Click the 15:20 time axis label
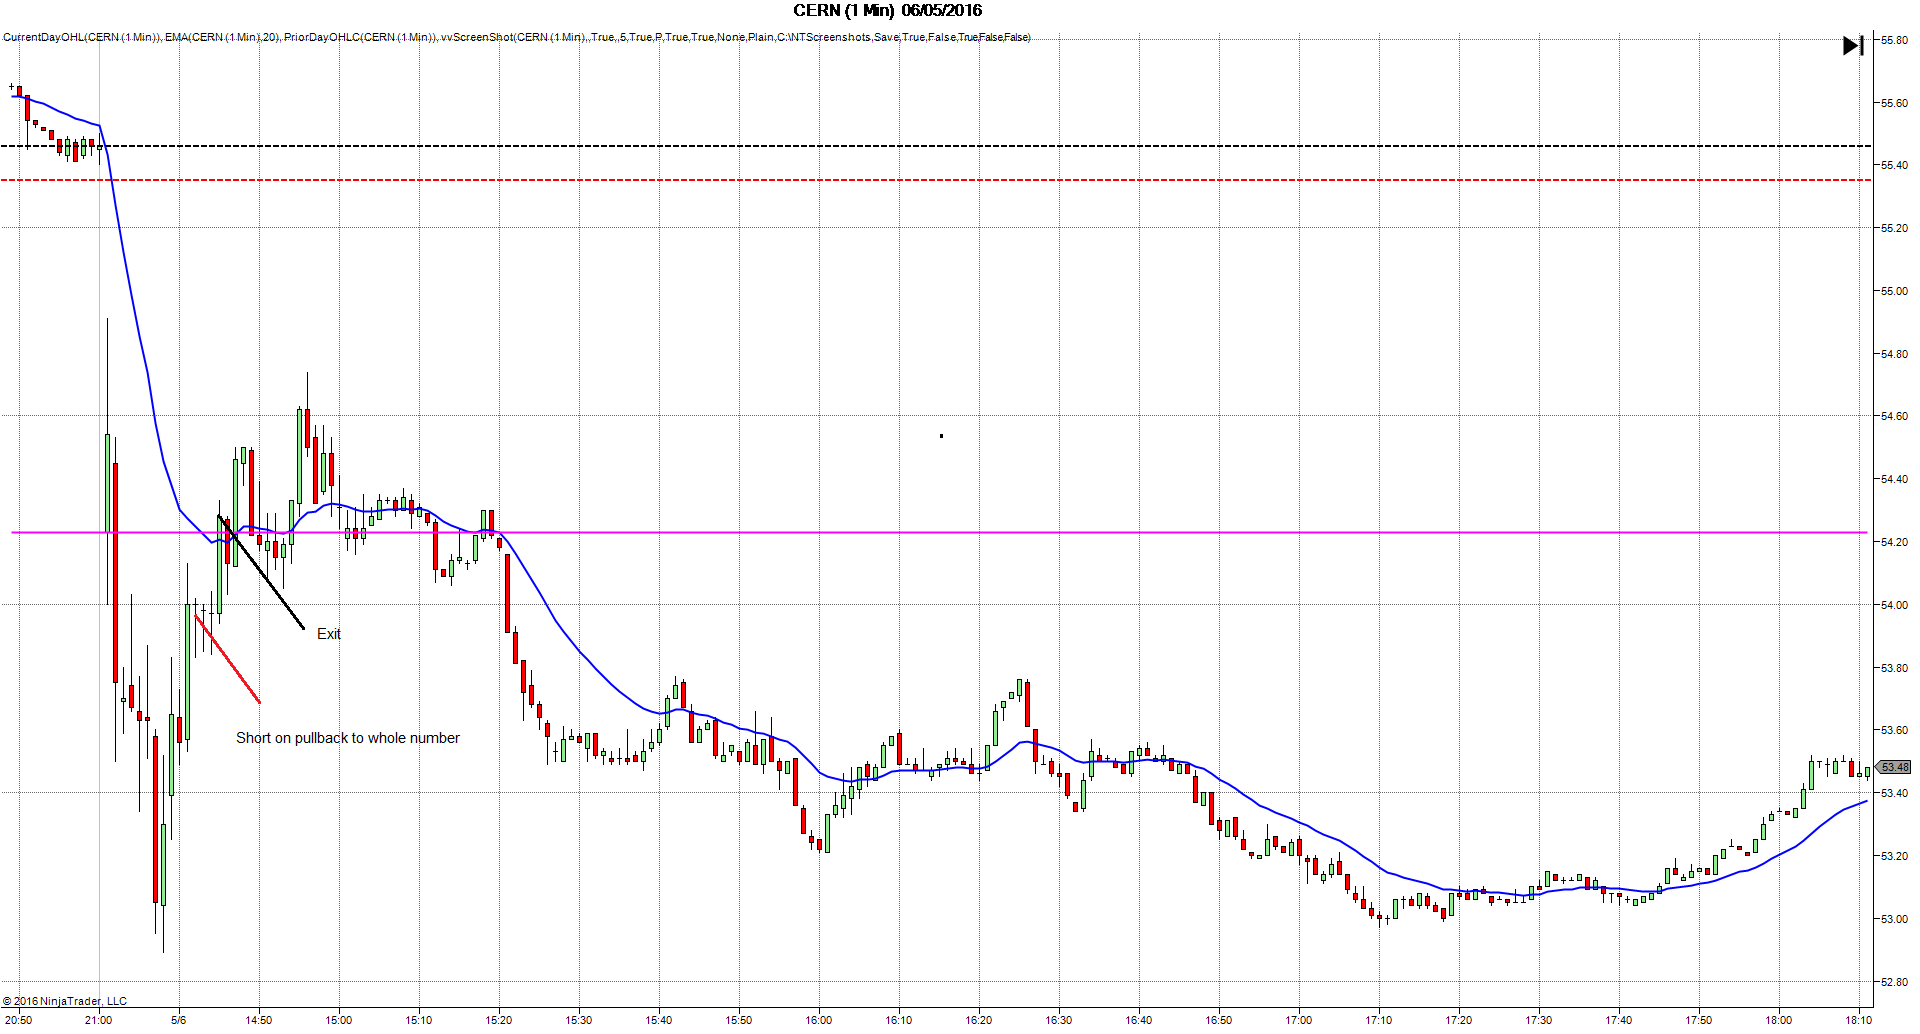1920x1034 pixels. point(498,1020)
